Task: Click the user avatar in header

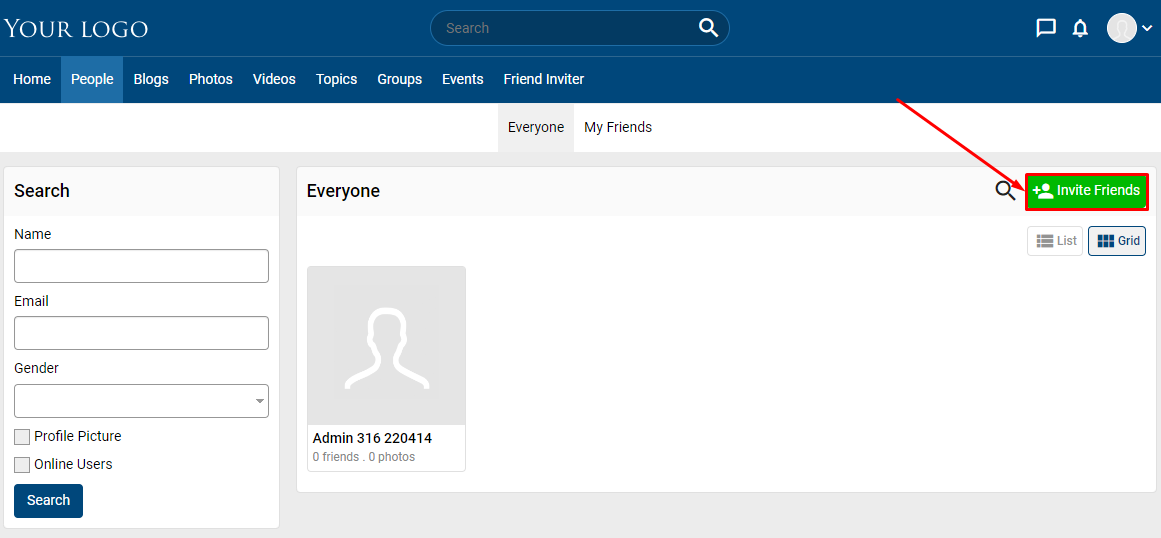Action: pos(1122,28)
